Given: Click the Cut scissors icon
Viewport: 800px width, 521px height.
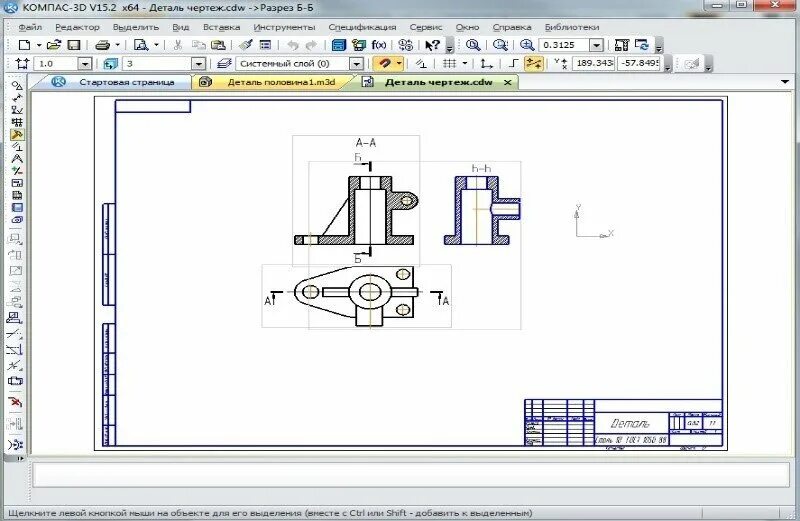Looking at the screenshot, I should coord(178,45).
